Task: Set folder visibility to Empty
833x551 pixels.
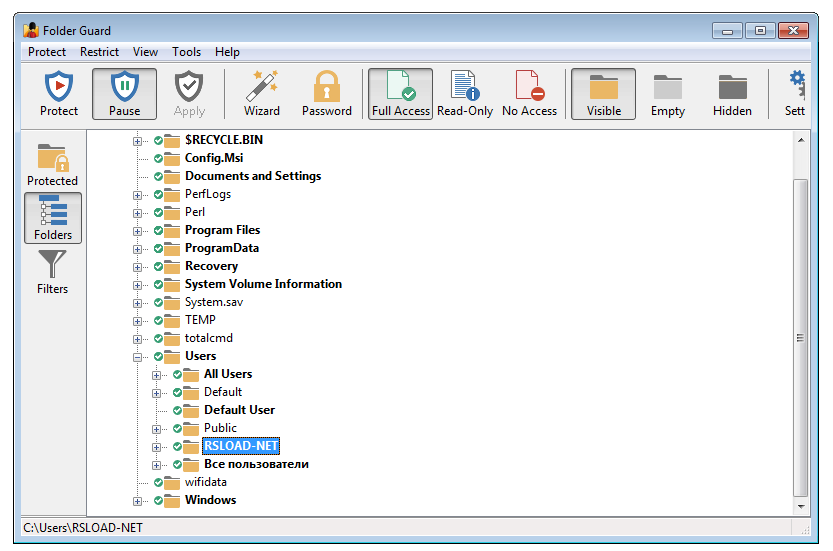Action: point(668,94)
